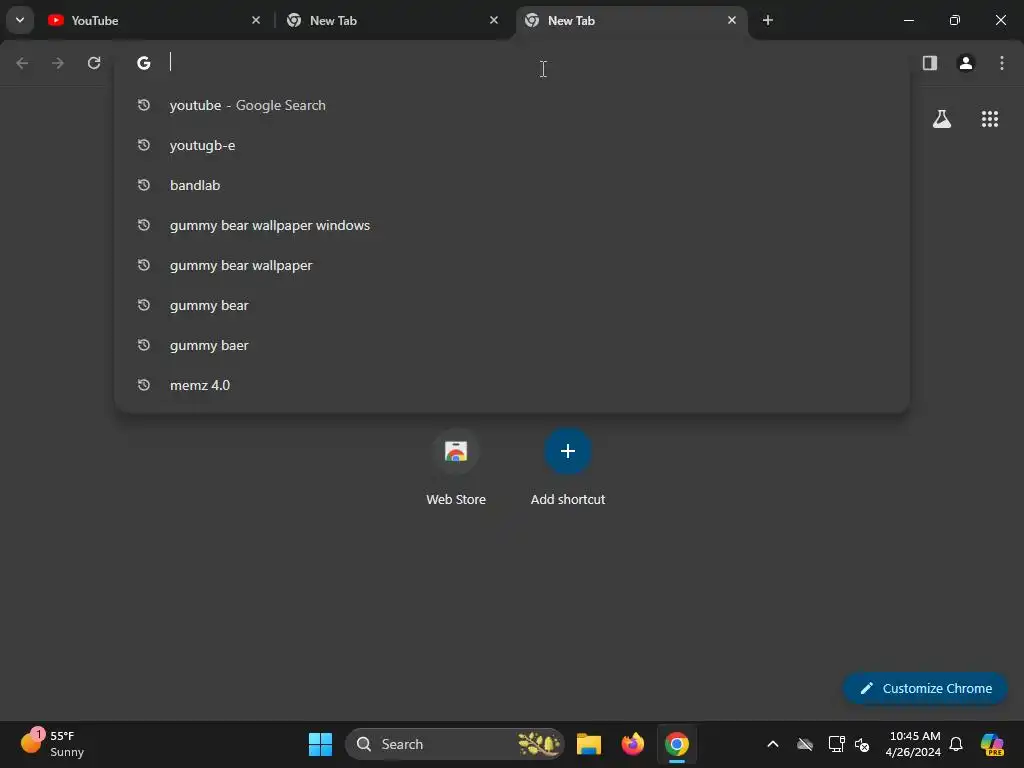Screen dimensions: 1024x768
Task: Open the tab search dropdown arrow
Action: click(20, 20)
